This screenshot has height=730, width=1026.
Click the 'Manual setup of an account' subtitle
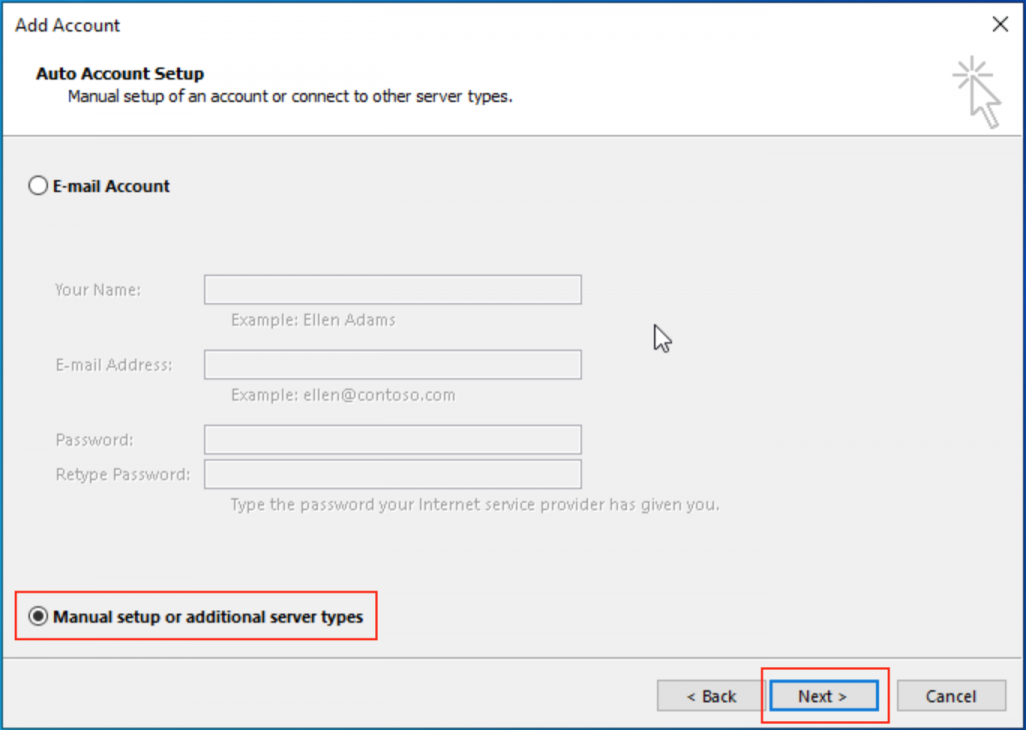[x=290, y=97]
